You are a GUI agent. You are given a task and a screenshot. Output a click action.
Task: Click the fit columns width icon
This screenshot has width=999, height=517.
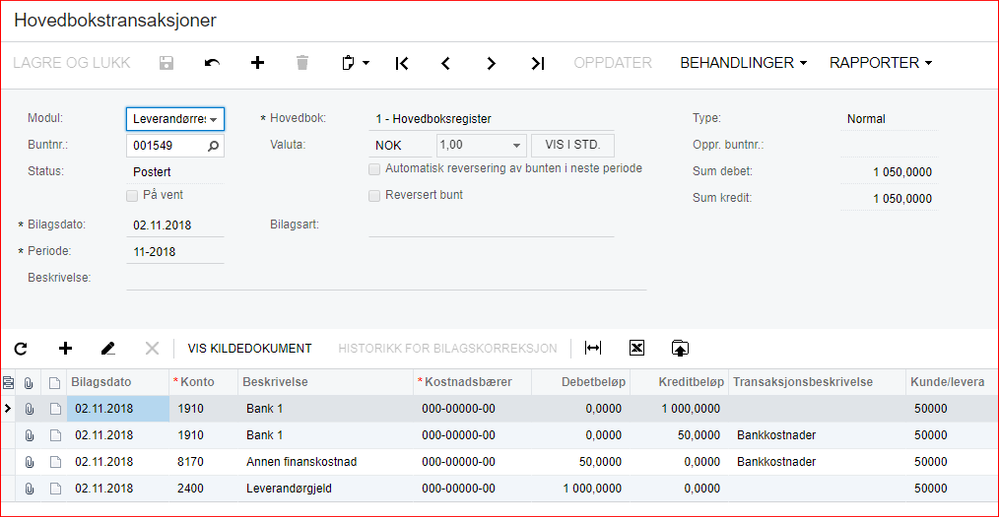pos(593,347)
